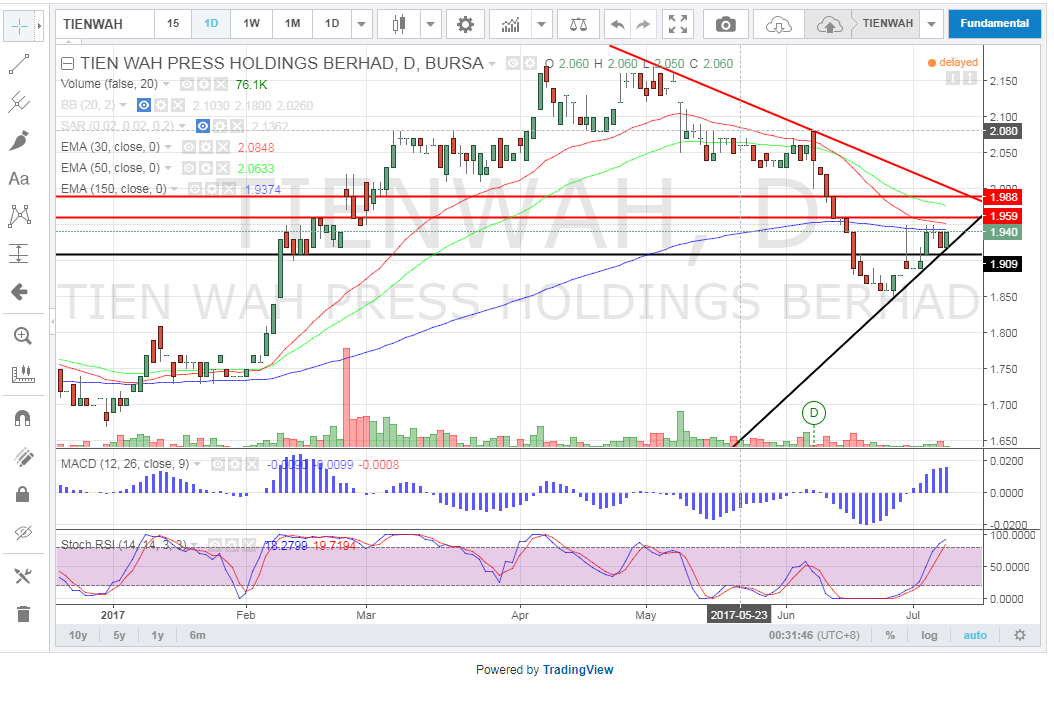Click the 1.988 red price label
This screenshot has height=716, width=1054.
(1002, 197)
